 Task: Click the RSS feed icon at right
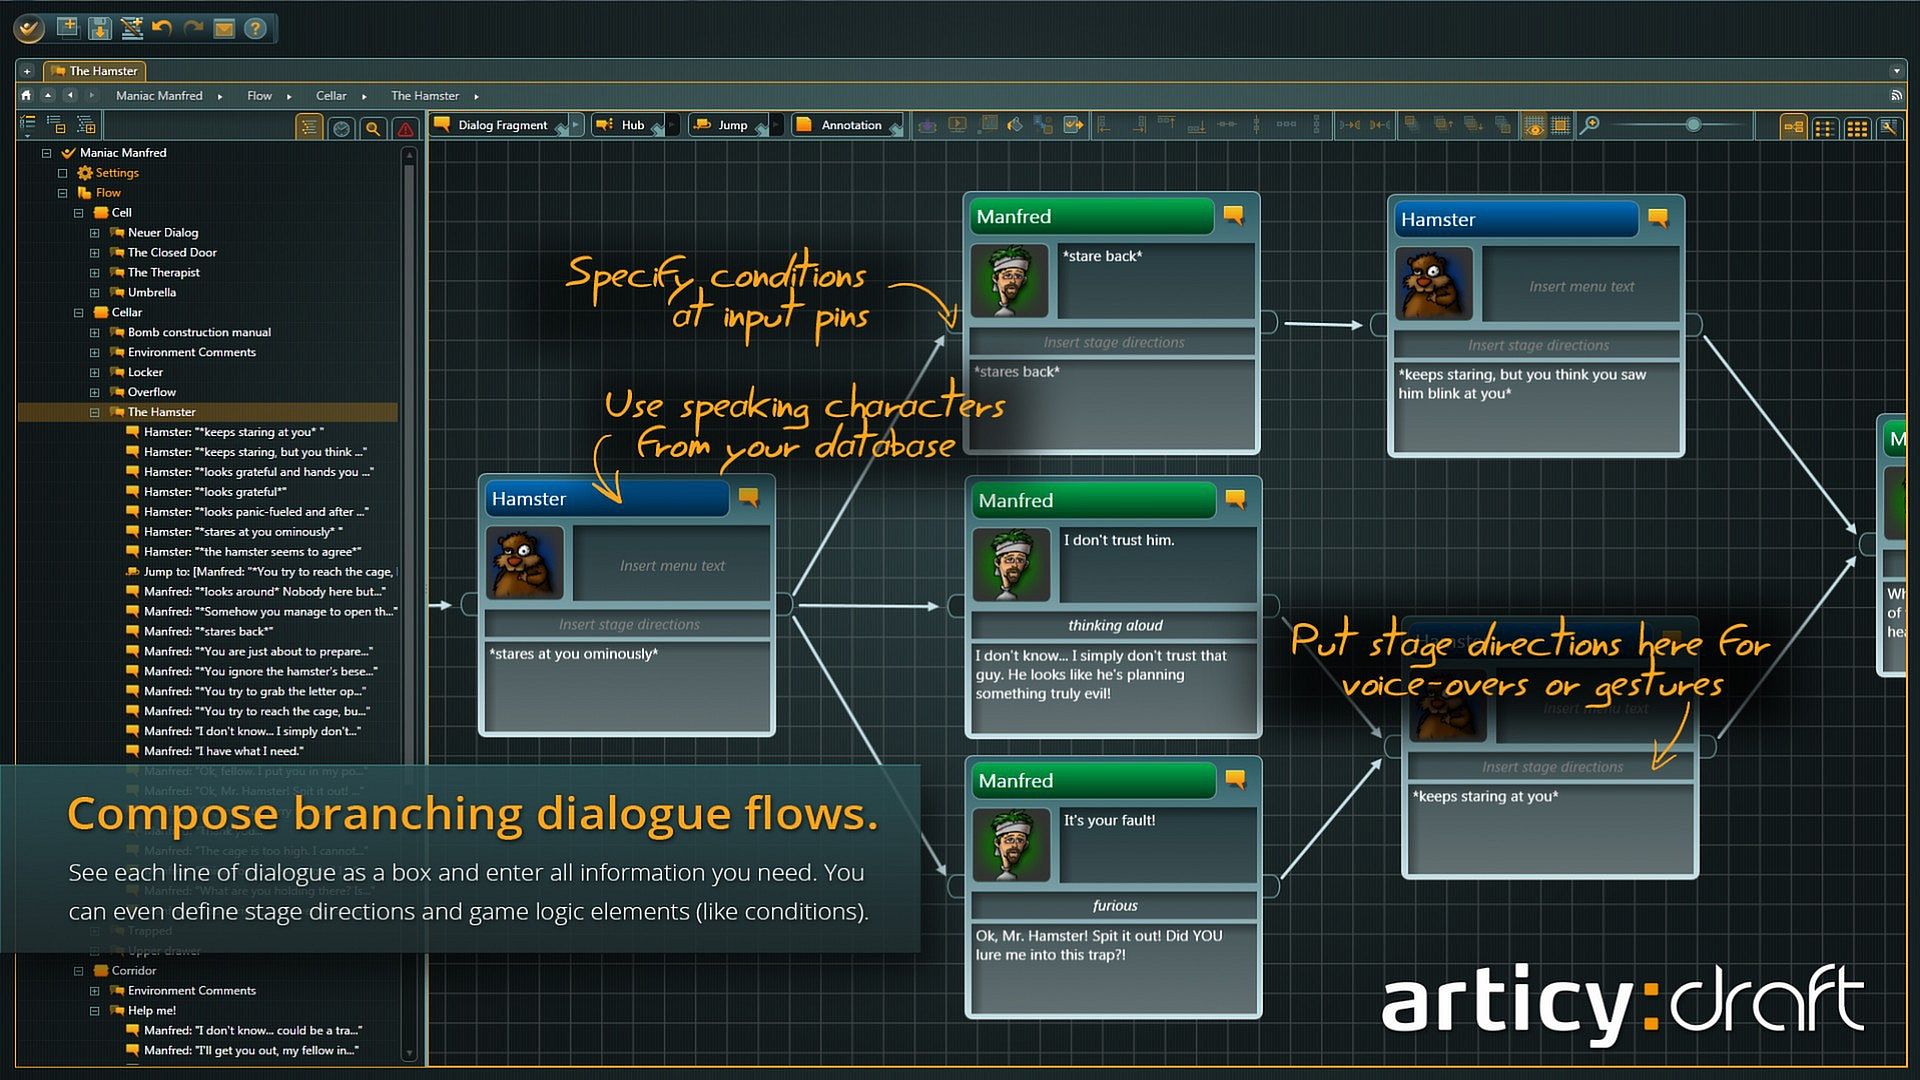click(x=1896, y=96)
